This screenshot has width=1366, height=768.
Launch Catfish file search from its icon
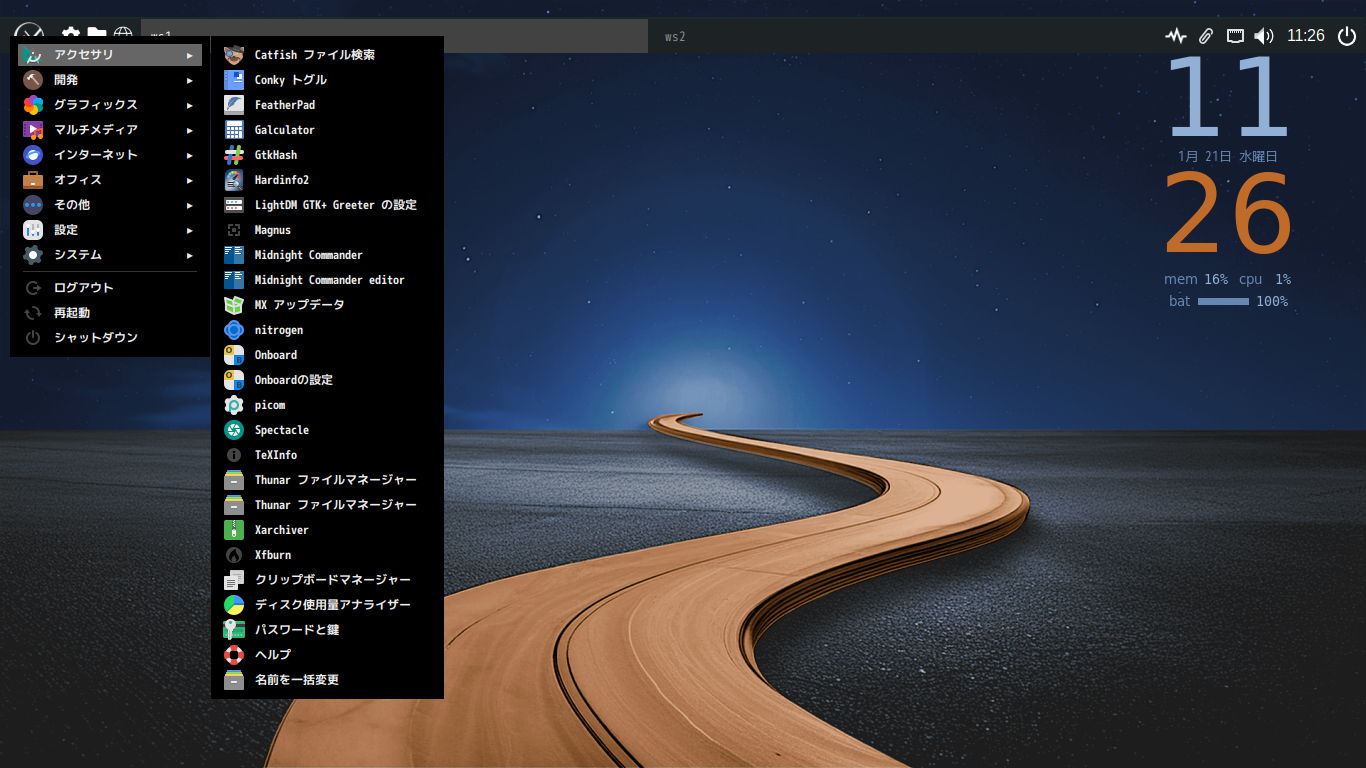pos(234,55)
